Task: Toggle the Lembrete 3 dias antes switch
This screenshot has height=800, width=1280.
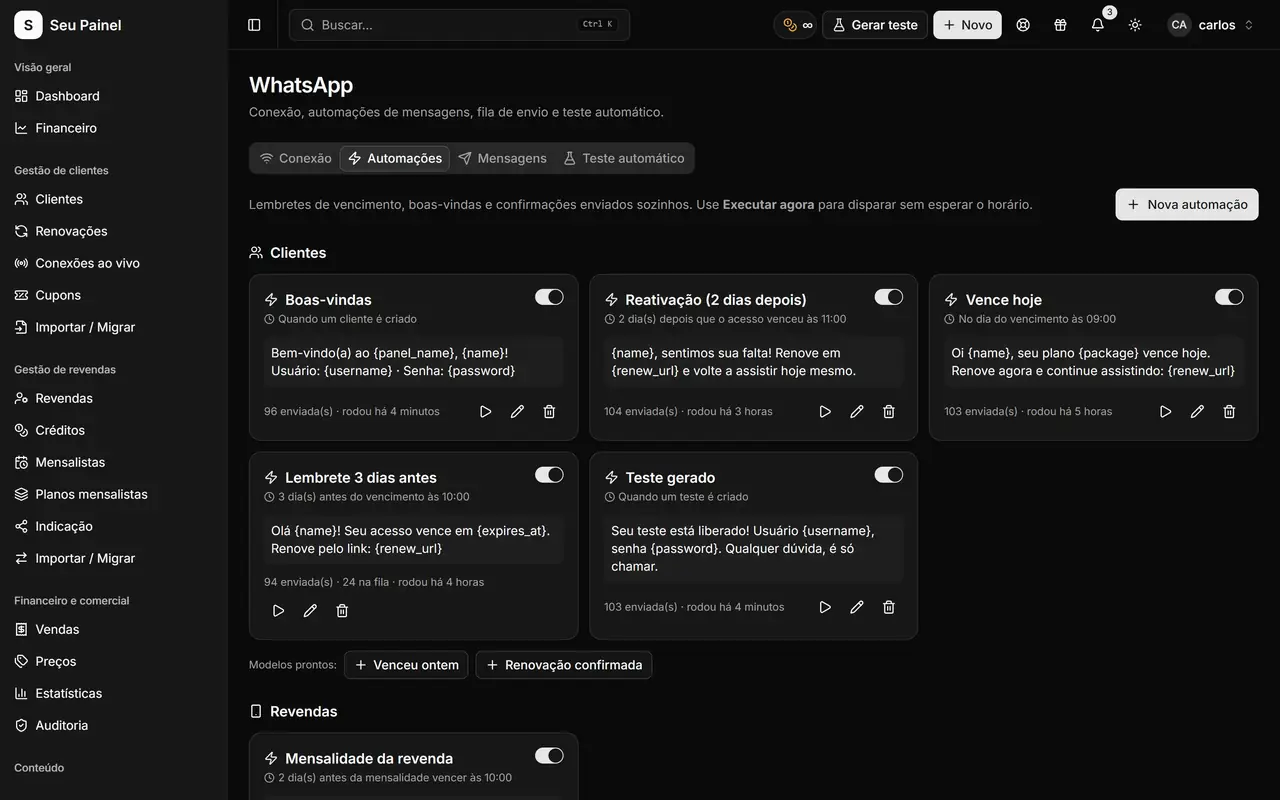Action: [x=549, y=475]
